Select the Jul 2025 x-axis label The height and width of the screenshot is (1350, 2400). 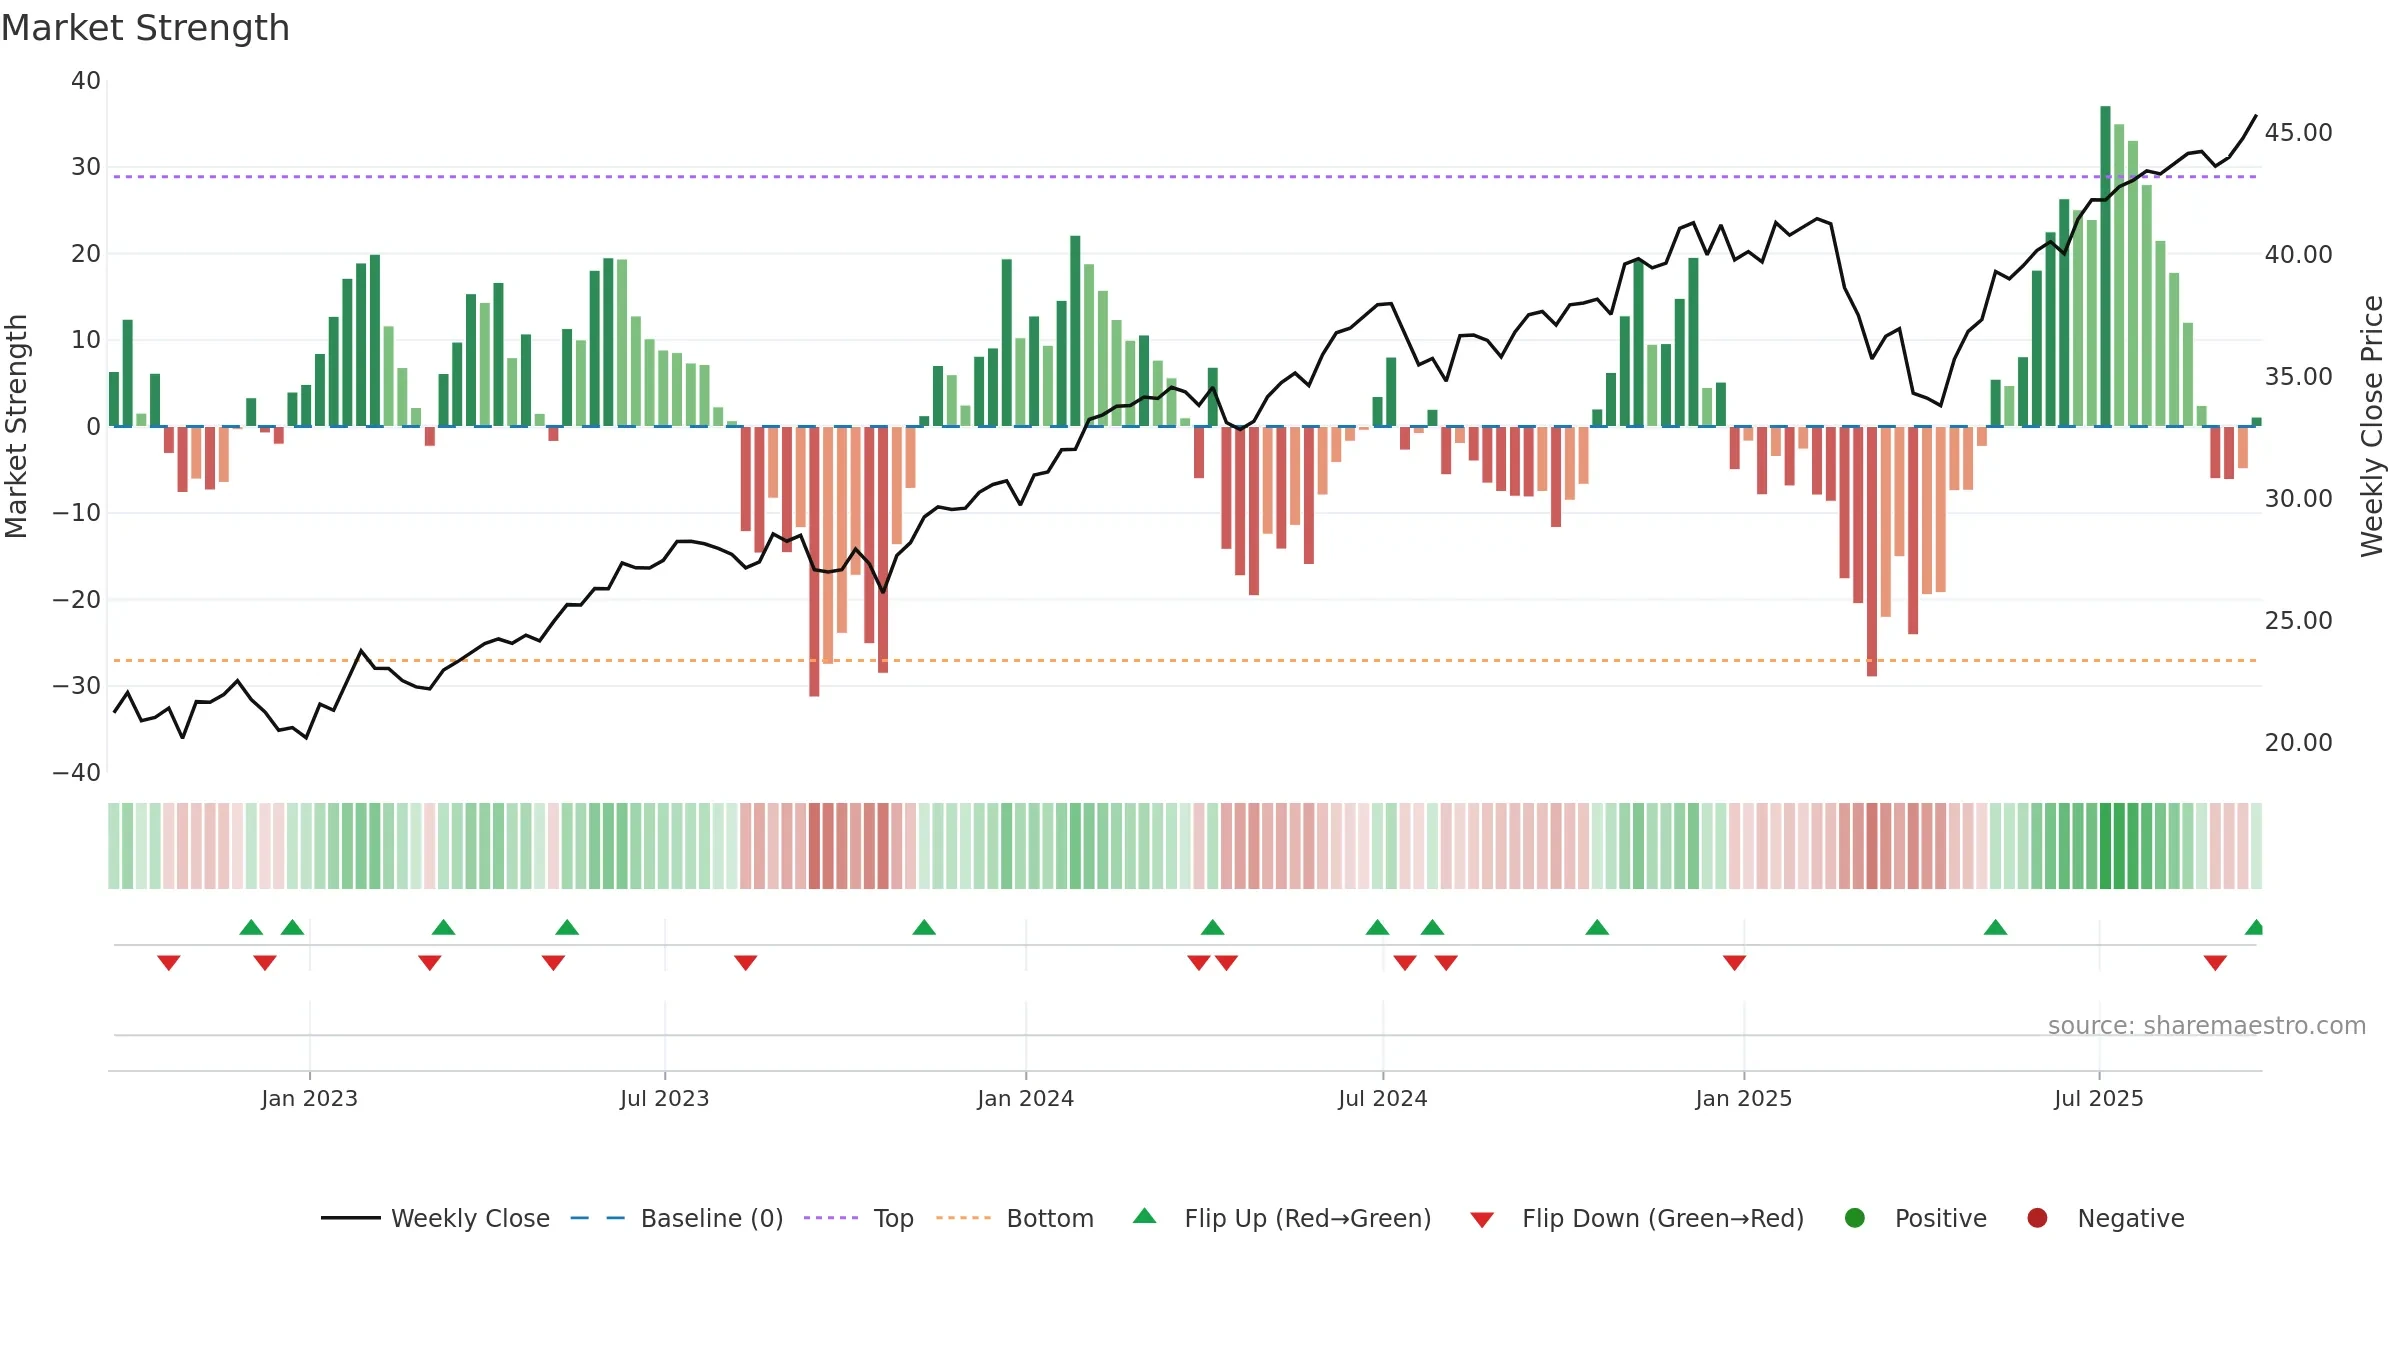click(x=2098, y=1098)
